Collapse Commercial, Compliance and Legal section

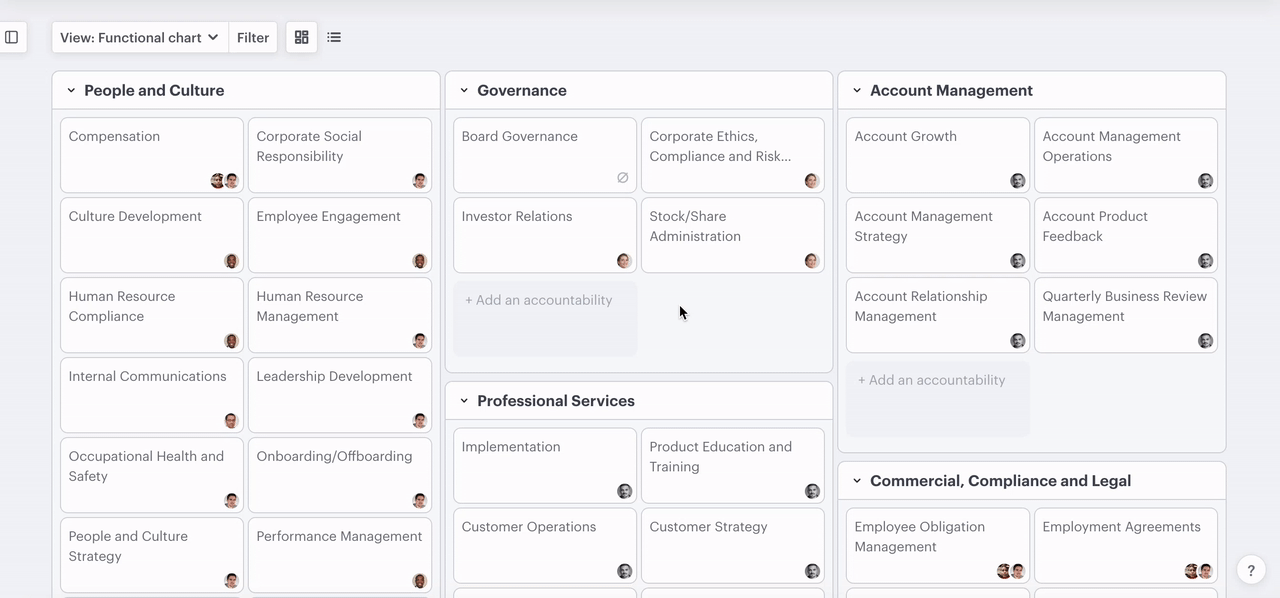click(857, 481)
